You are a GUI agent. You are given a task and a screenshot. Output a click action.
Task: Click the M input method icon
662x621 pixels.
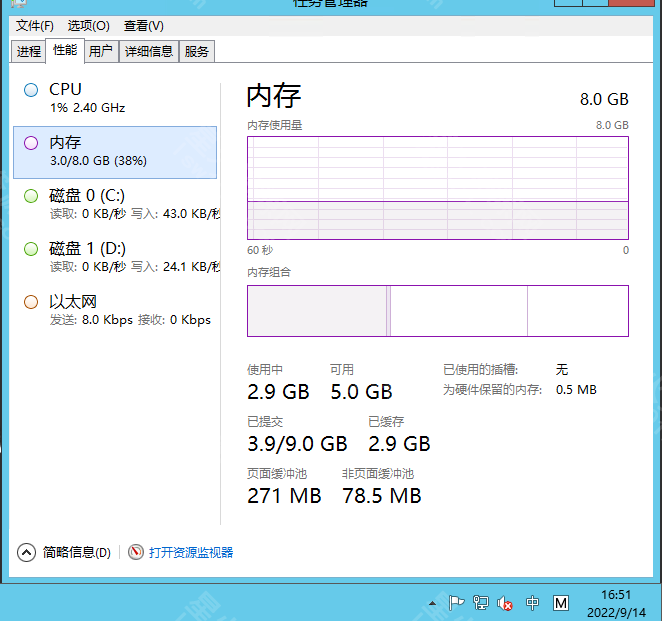point(561,603)
